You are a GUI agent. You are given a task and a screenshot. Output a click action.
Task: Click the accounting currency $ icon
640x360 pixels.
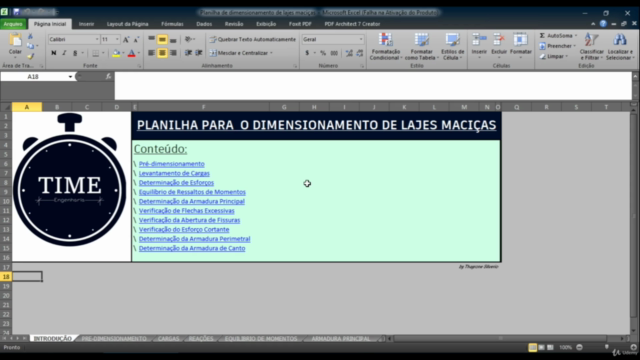(307, 53)
